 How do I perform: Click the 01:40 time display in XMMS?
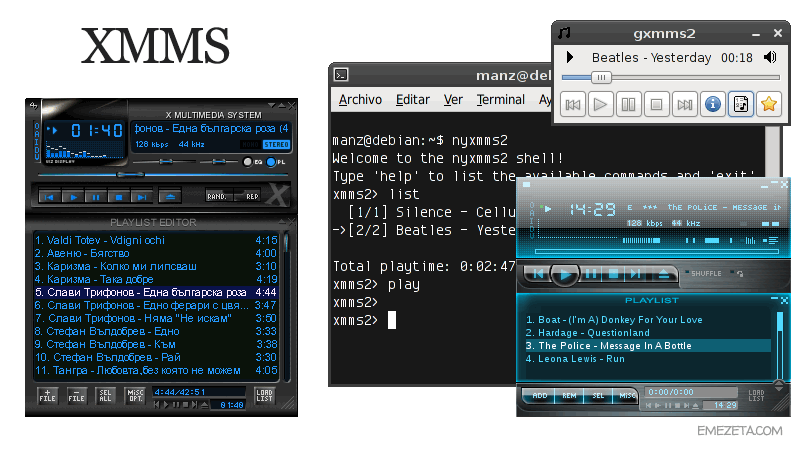click(x=96, y=131)
